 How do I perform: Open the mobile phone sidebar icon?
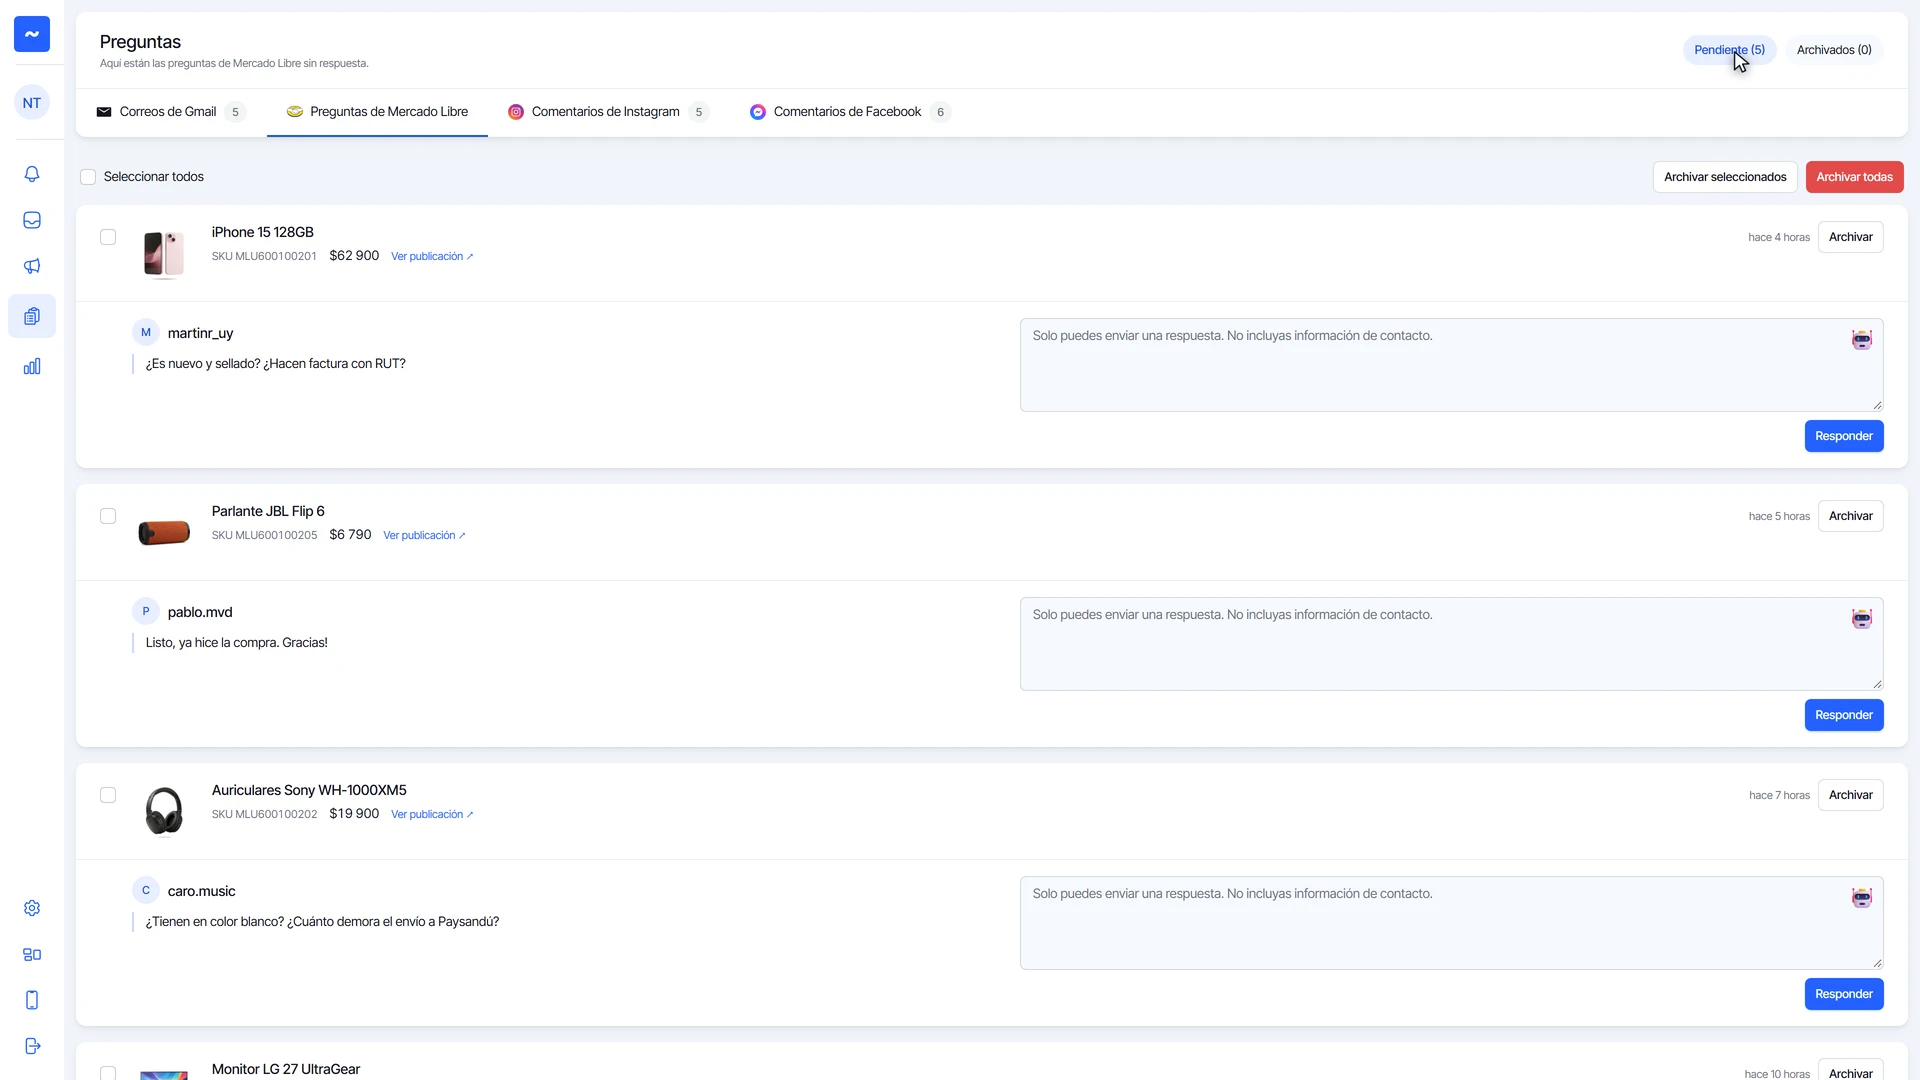point(32,1000)
